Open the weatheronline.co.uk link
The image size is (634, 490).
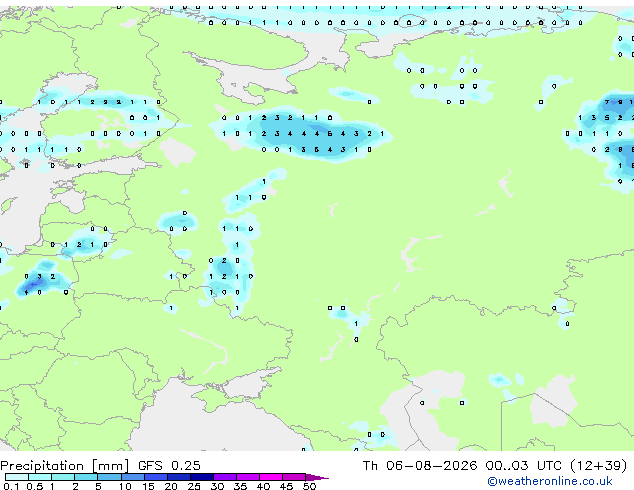point(550,481)
